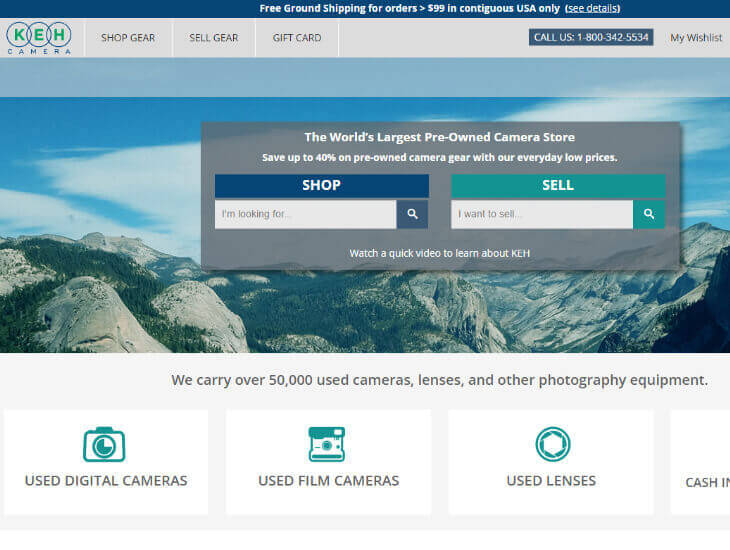The height and width of the screenshot is (550, 730).
Task: Open the USED DIGITAL CAMERAS label
Action: click(x=106, y=481)
